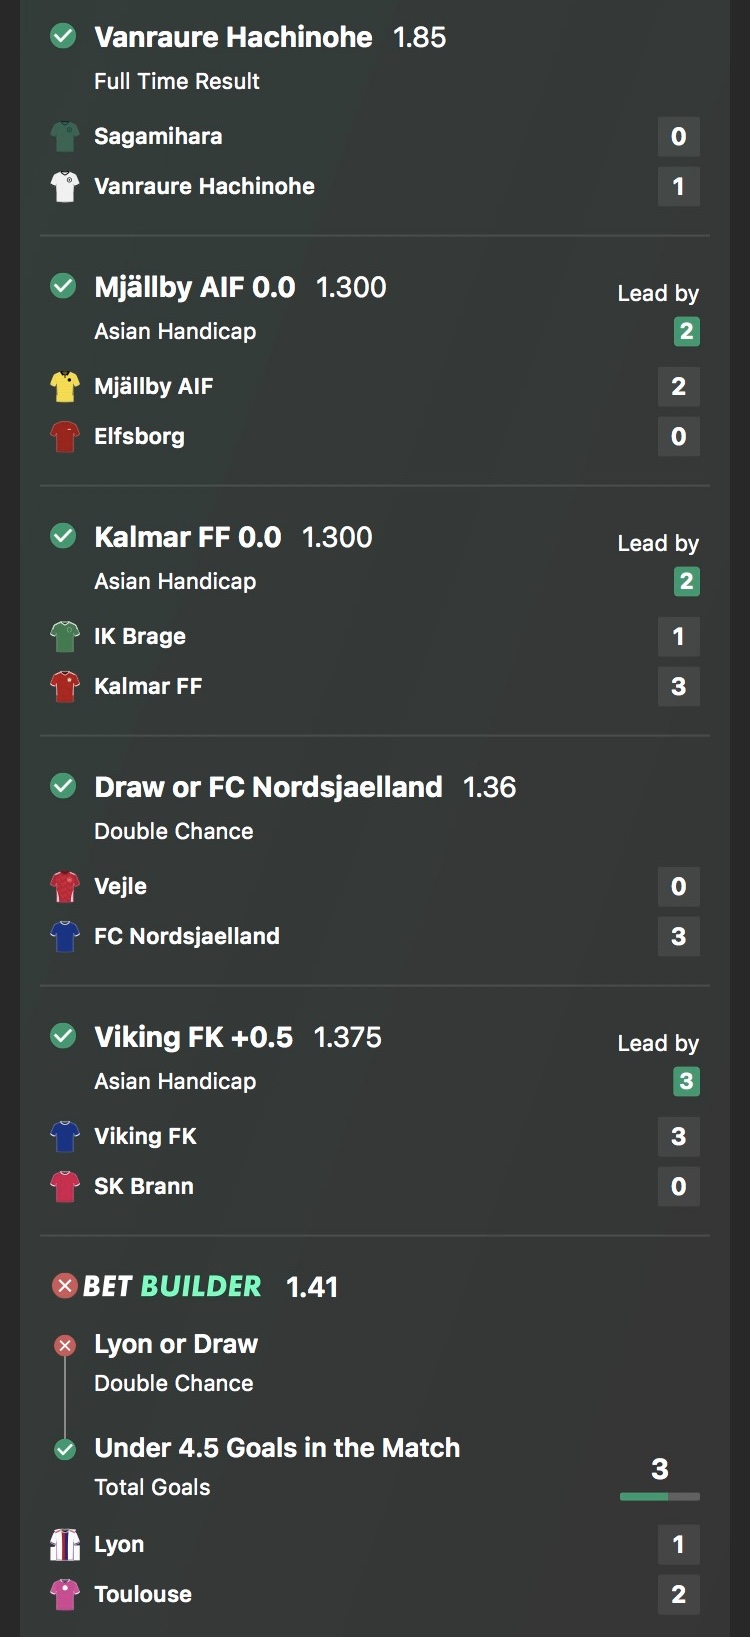This screenshot has height=1637, width=750.
Task: Click the red Elfsborg jersey icon
Action: pos(65,437)
